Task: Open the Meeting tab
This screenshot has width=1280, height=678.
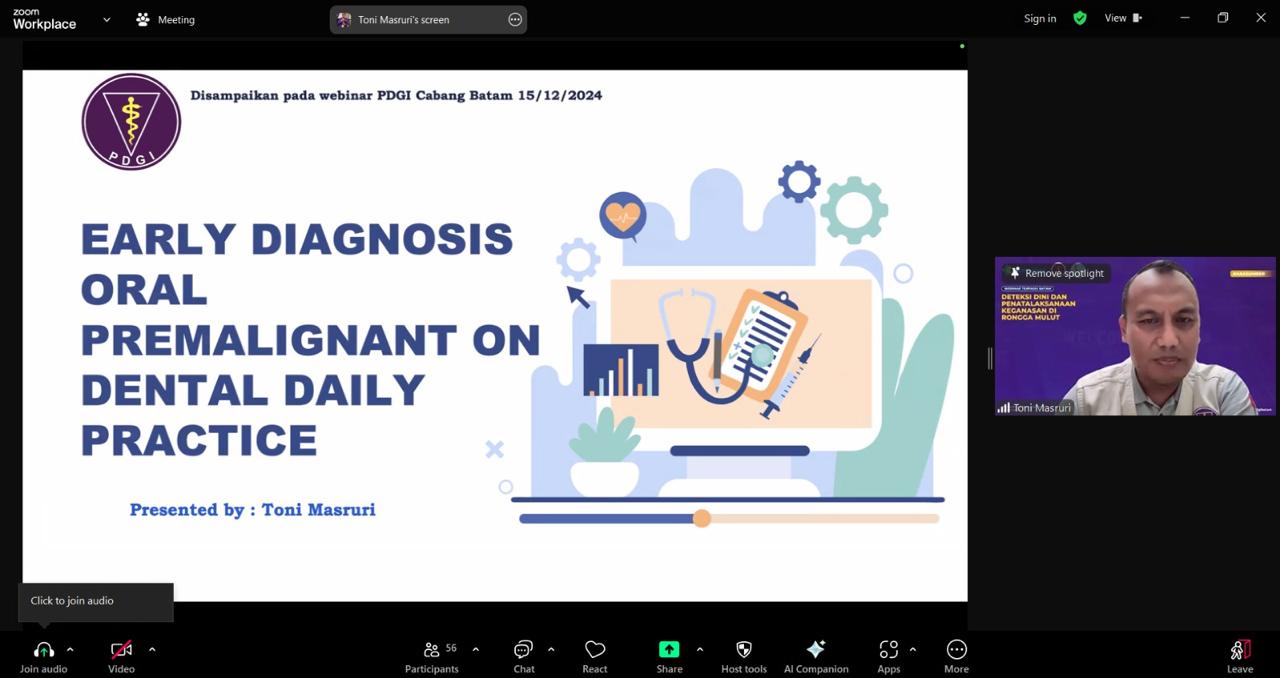Action: click(166, 19)
